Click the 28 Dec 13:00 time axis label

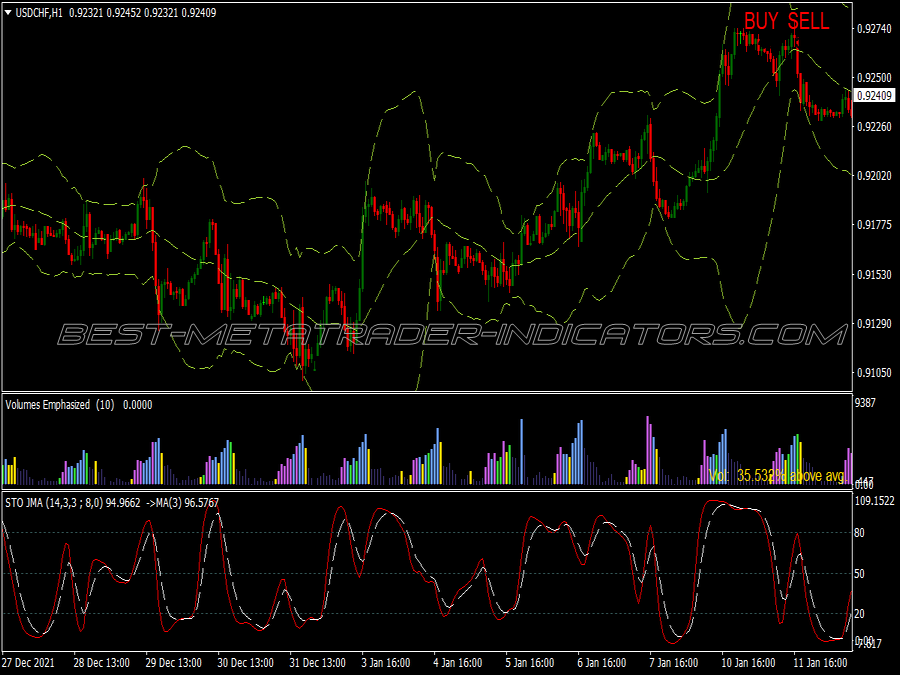point(102,662)
